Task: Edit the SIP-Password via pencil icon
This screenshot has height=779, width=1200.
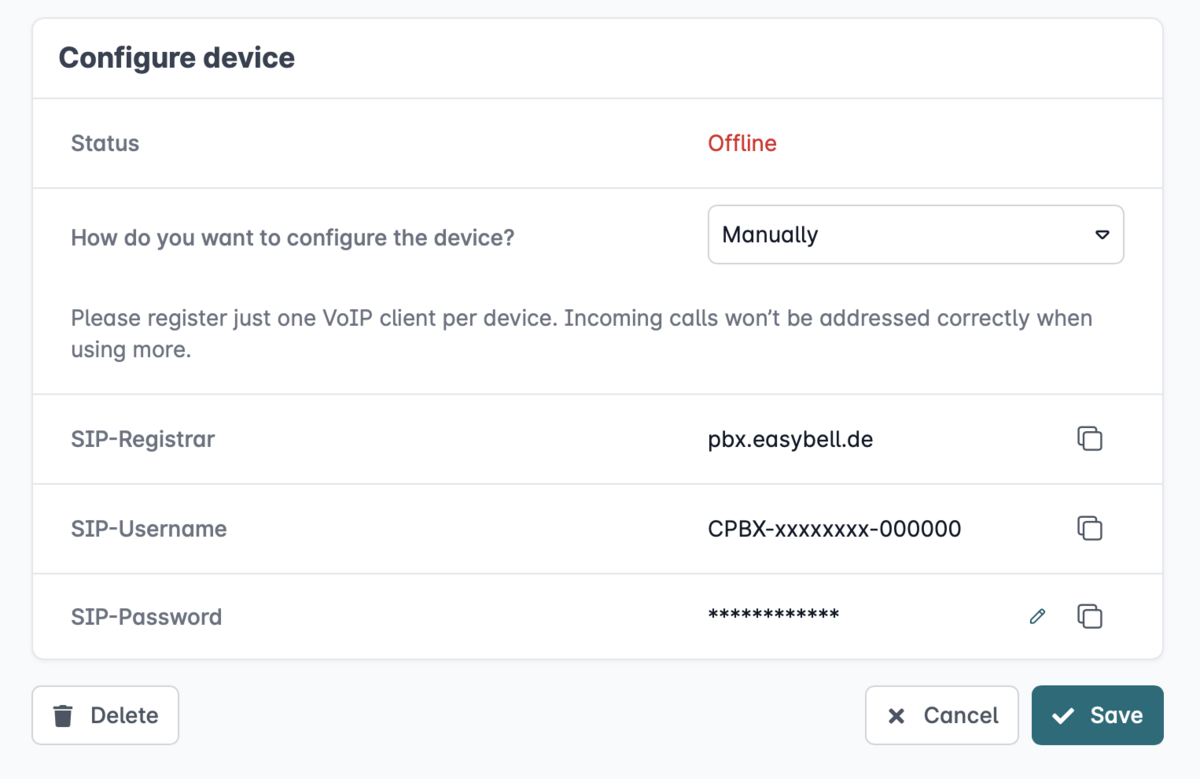Action: tap(1037, 616)
